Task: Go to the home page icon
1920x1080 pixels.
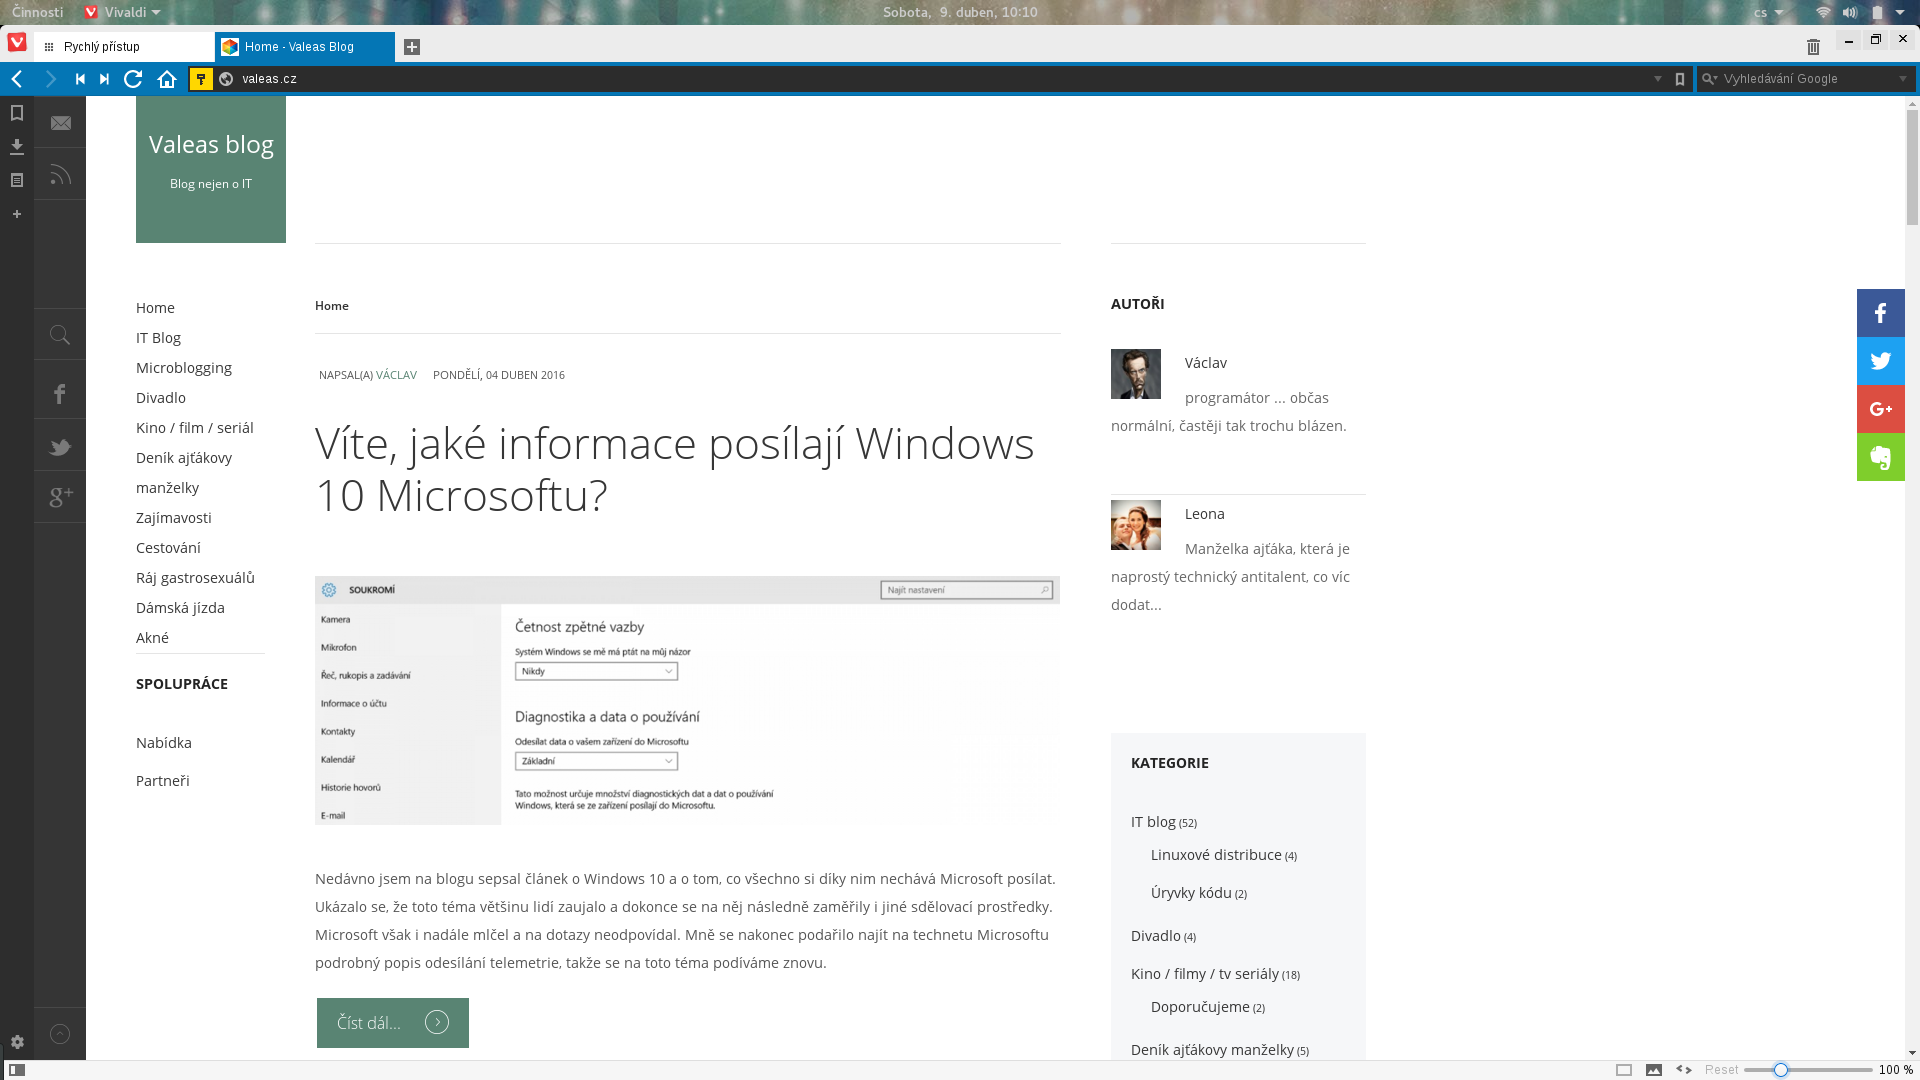Action: point(167,79)
